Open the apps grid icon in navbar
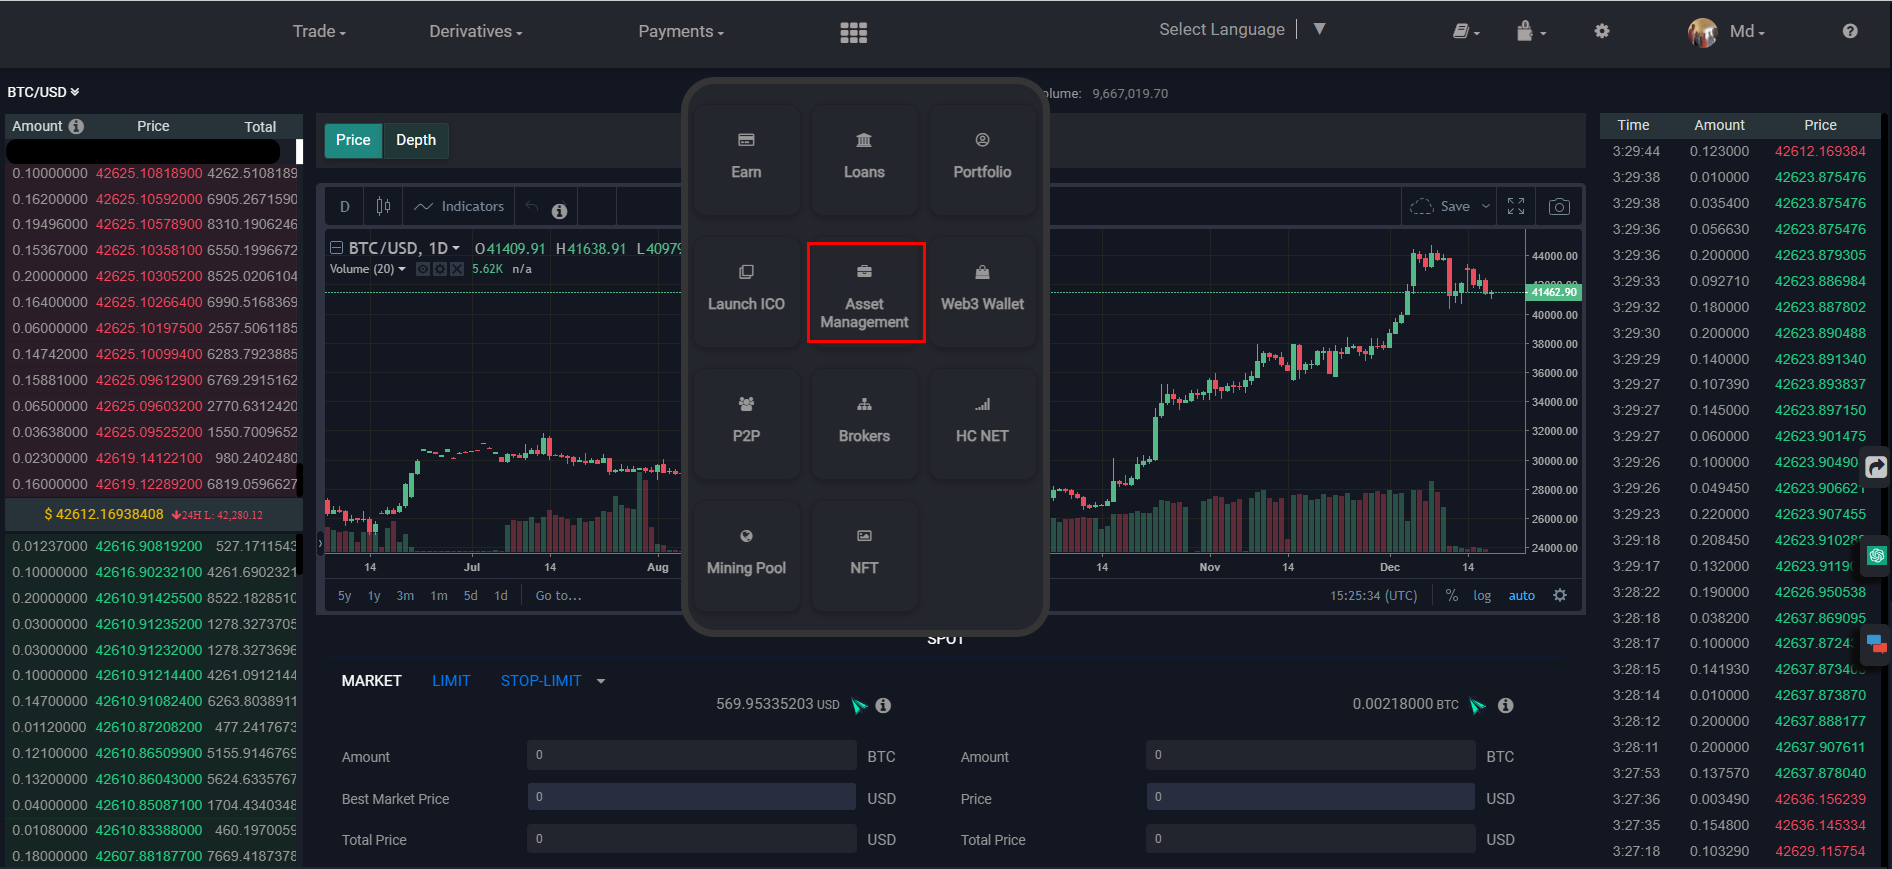1892x869 pixels. click(x=853, y=32)
